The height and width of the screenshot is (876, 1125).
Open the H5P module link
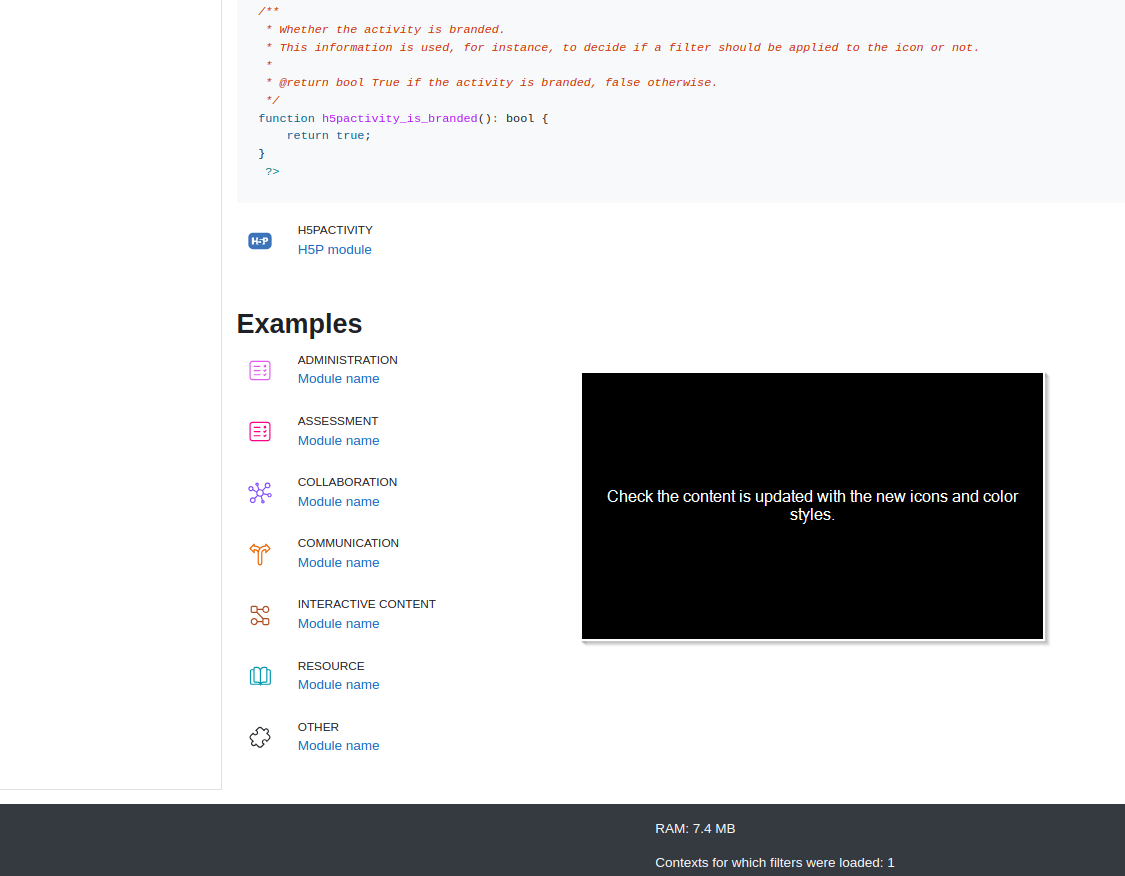(334, 250)
